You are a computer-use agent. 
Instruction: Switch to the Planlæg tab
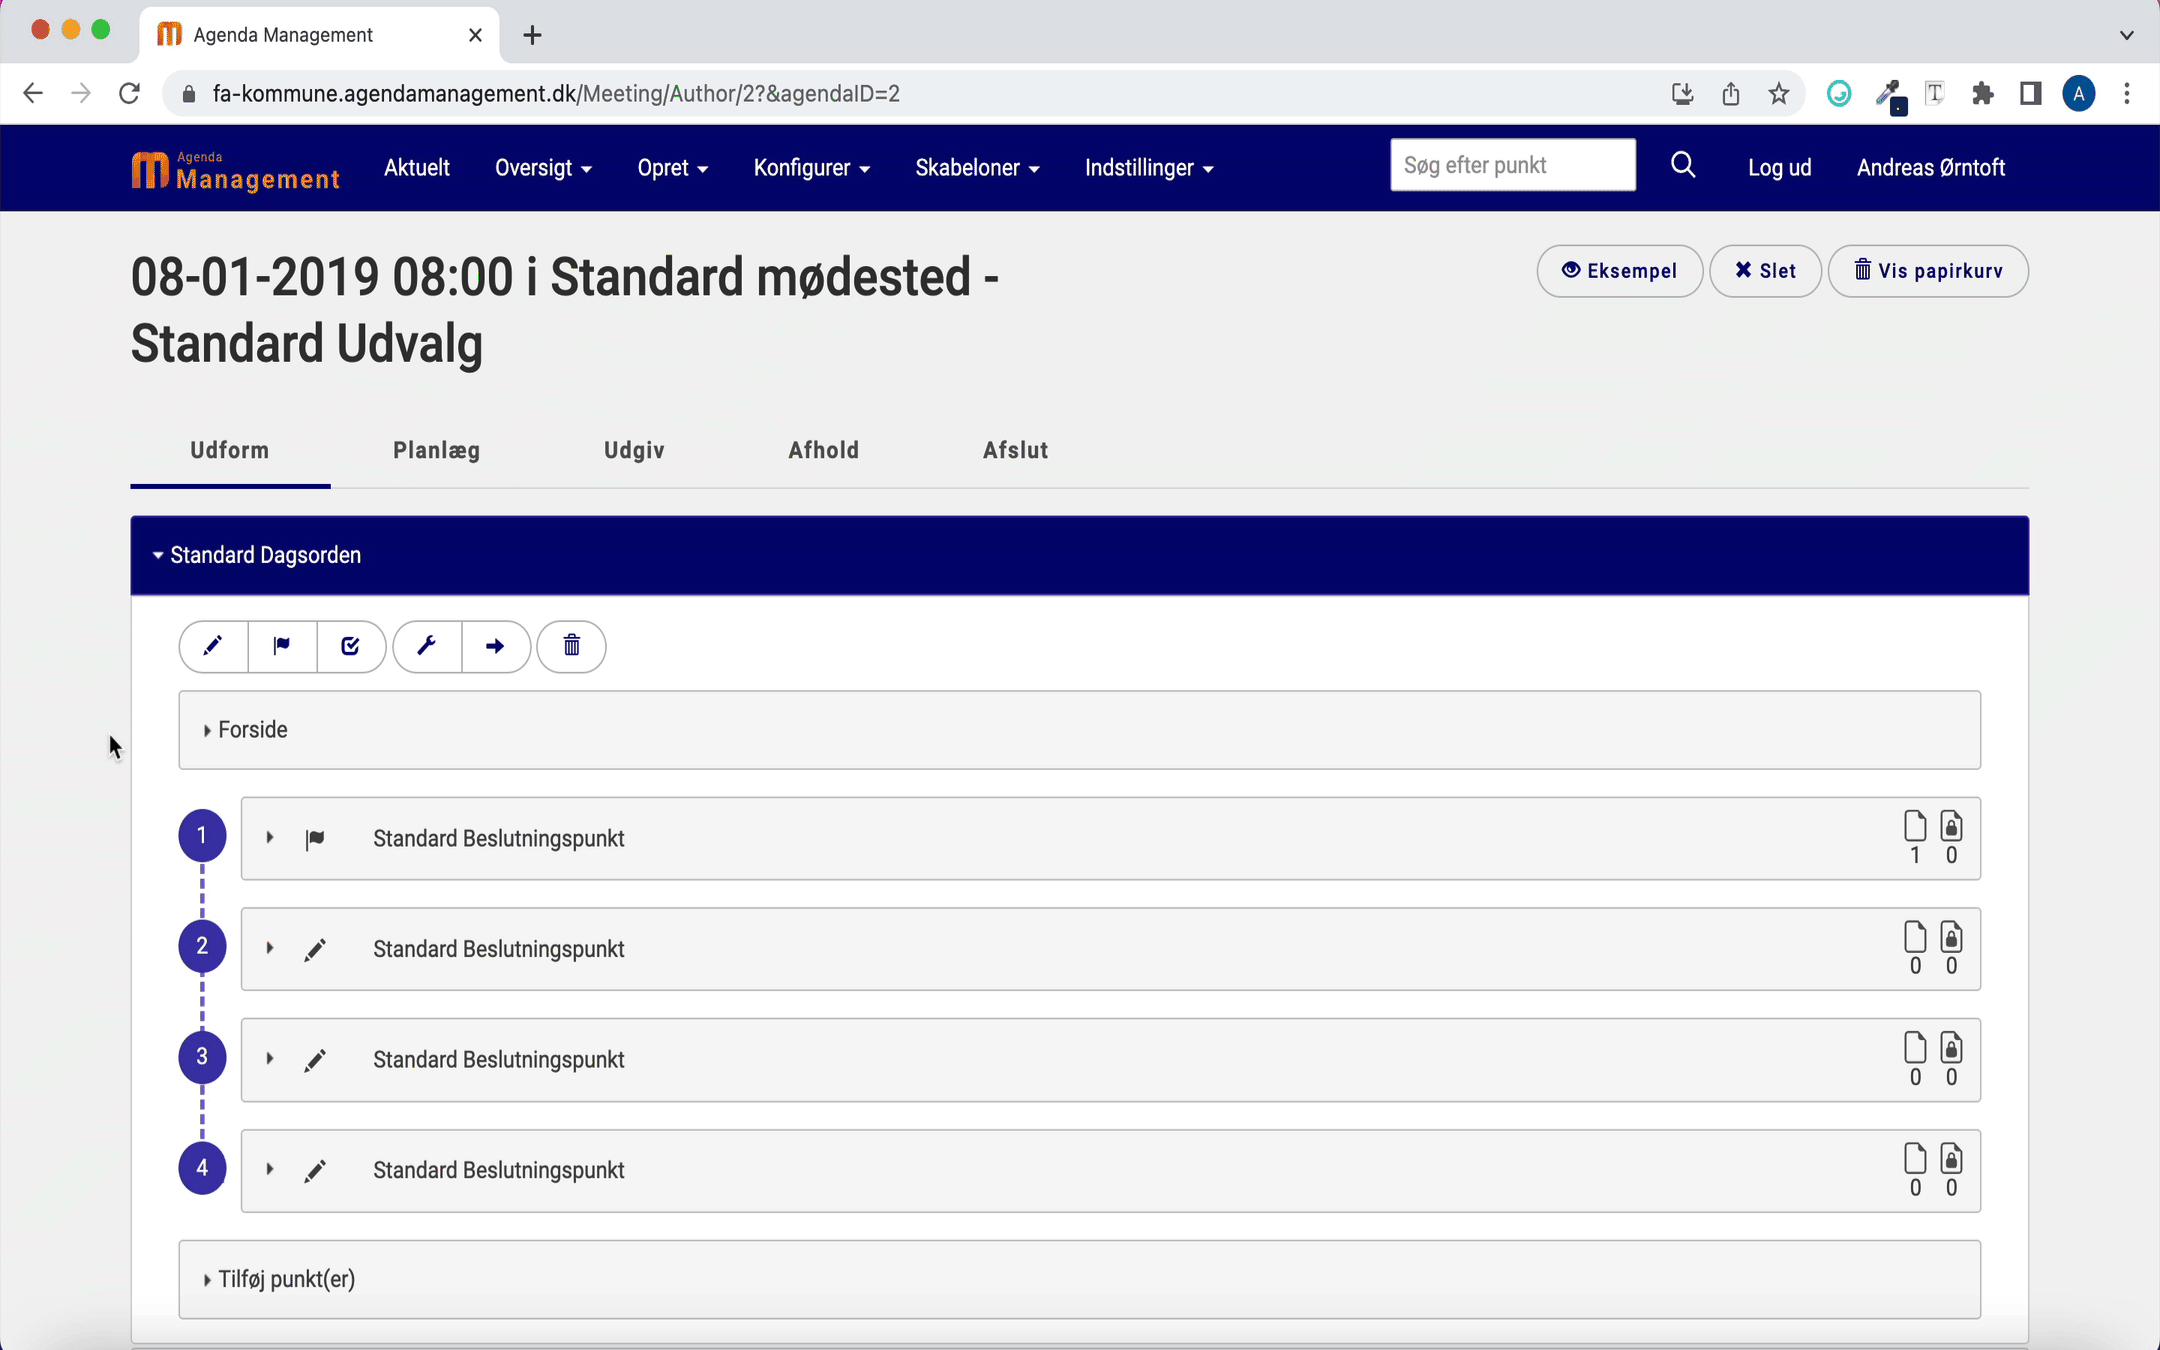(x=436, y=450)
